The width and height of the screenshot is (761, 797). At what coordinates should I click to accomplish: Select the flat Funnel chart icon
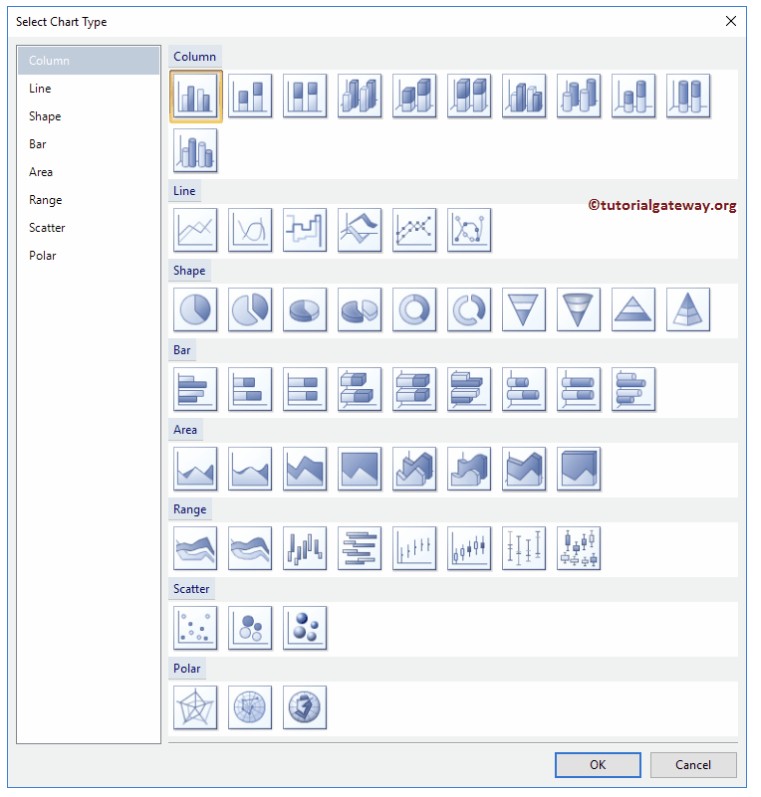(525, 310)
